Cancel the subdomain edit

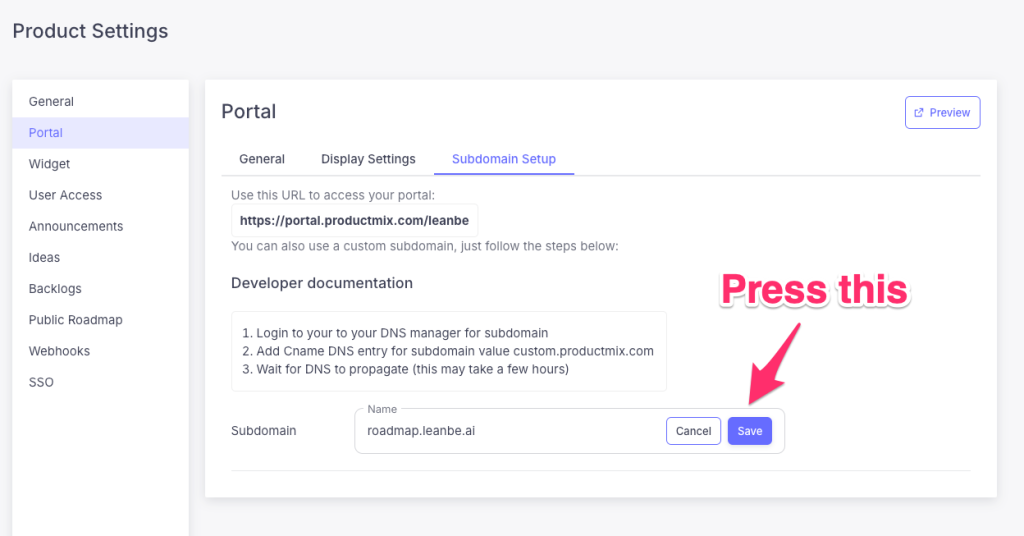pos(693,431)
